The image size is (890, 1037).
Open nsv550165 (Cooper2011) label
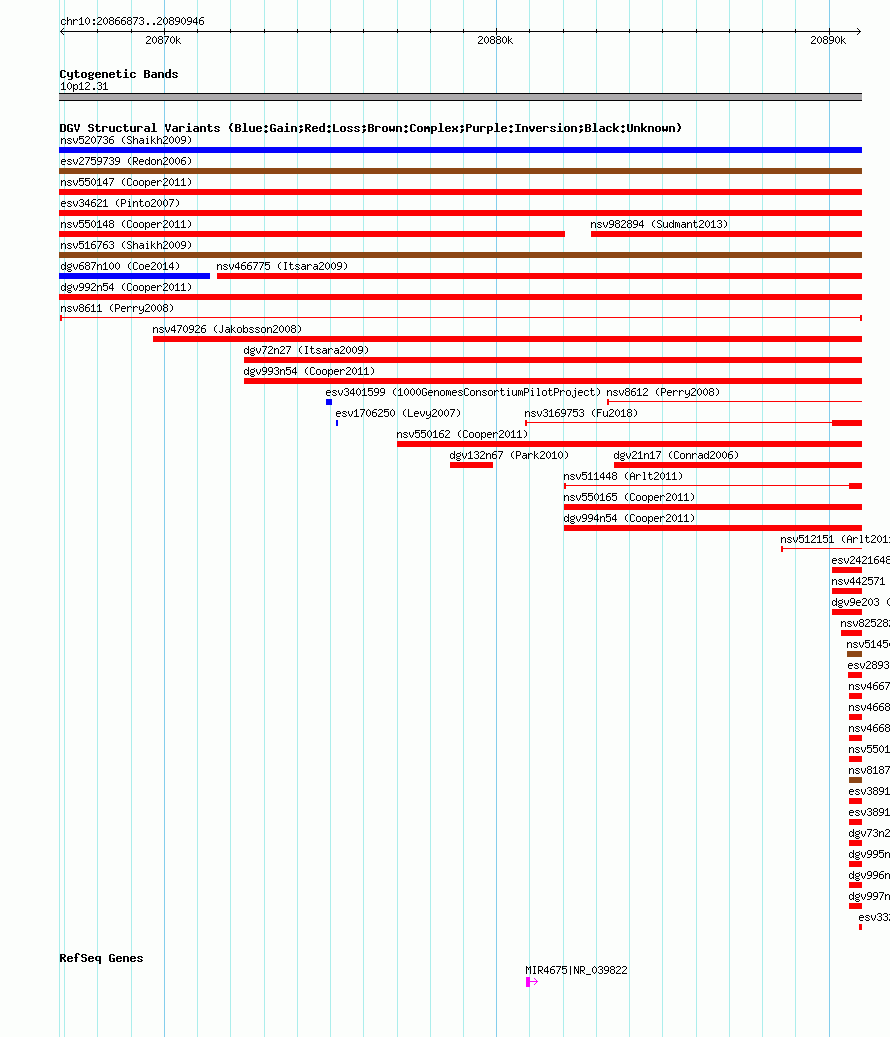pos(629,497)
